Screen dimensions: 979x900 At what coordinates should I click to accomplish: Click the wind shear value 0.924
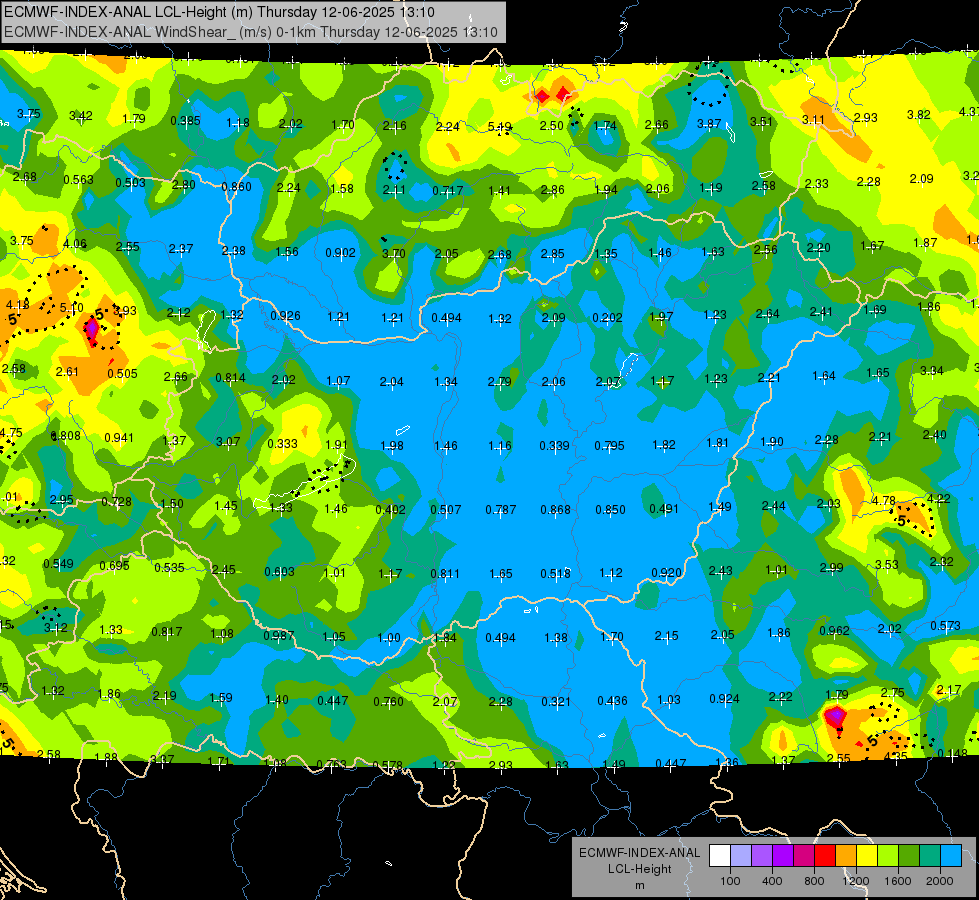[724, 698]
